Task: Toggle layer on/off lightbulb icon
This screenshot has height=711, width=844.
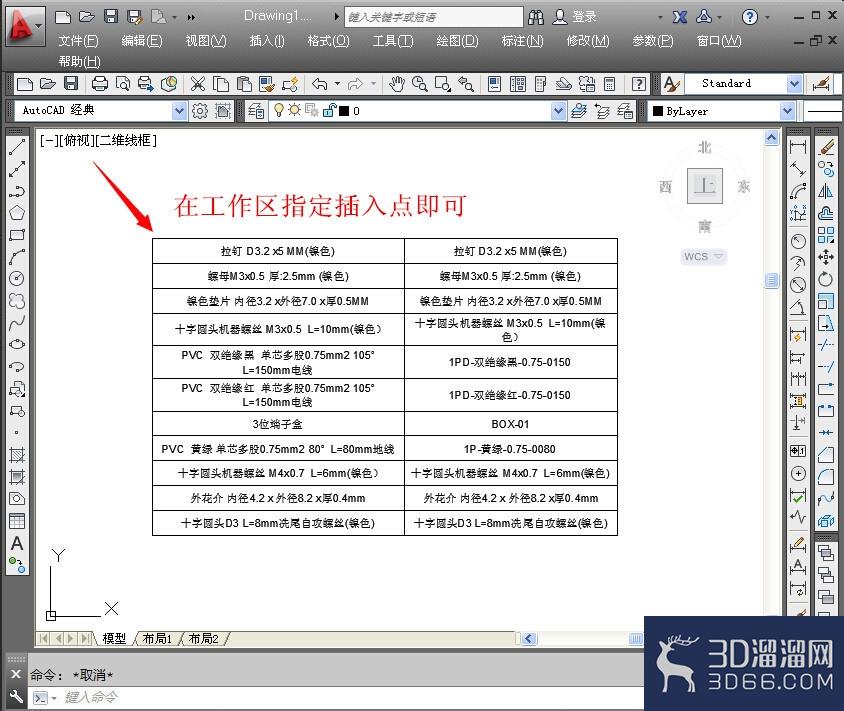Action: click(278, 110)
